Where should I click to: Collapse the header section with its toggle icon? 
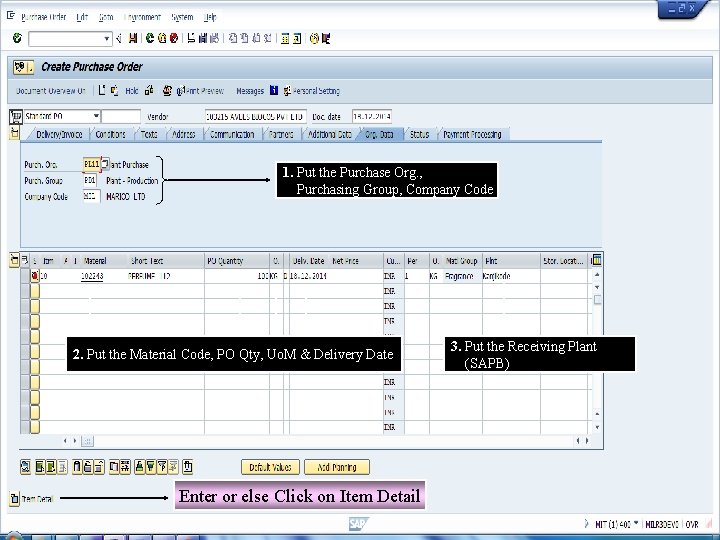coord(15,133)
